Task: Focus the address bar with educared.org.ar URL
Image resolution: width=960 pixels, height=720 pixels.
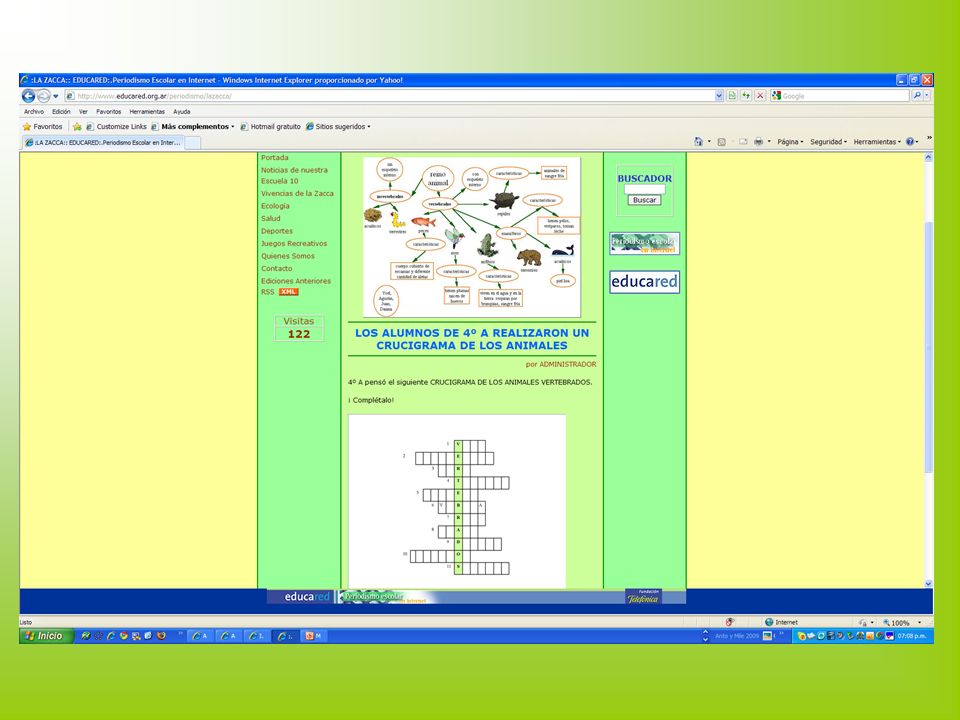Action: 389,96
